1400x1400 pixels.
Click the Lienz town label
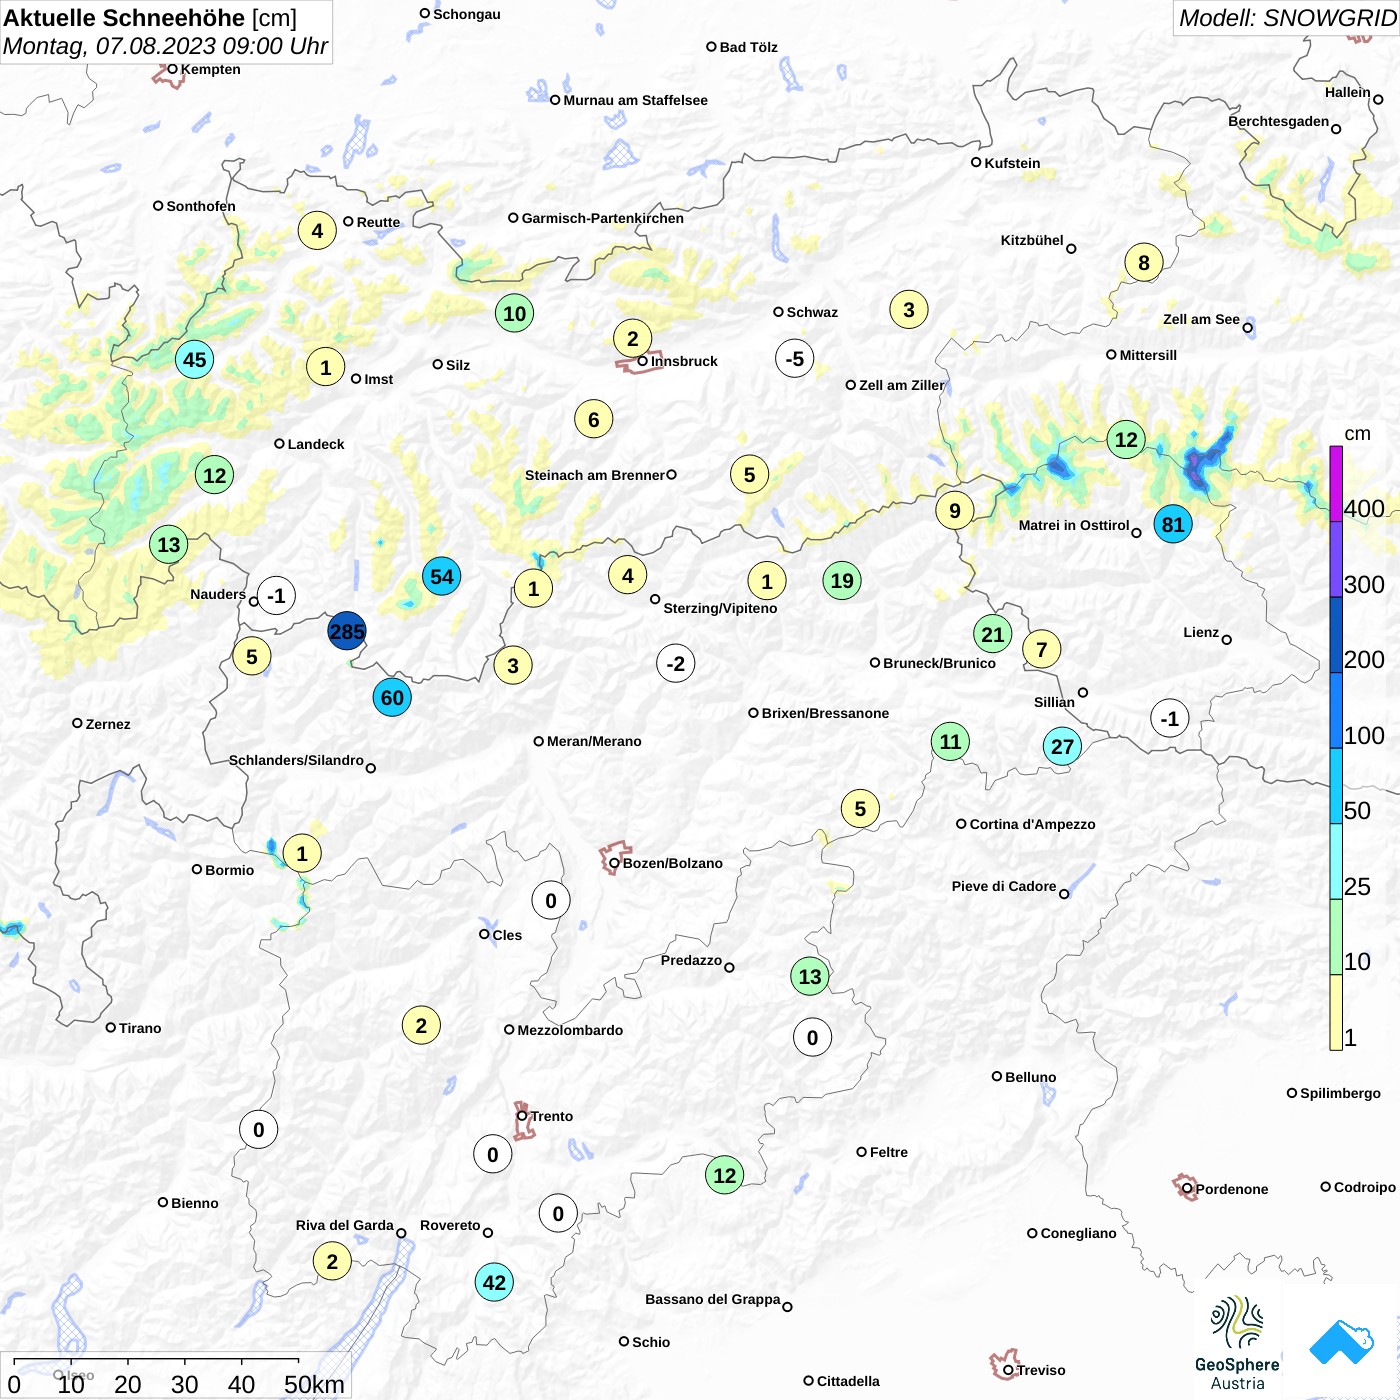pos(1201,632)
